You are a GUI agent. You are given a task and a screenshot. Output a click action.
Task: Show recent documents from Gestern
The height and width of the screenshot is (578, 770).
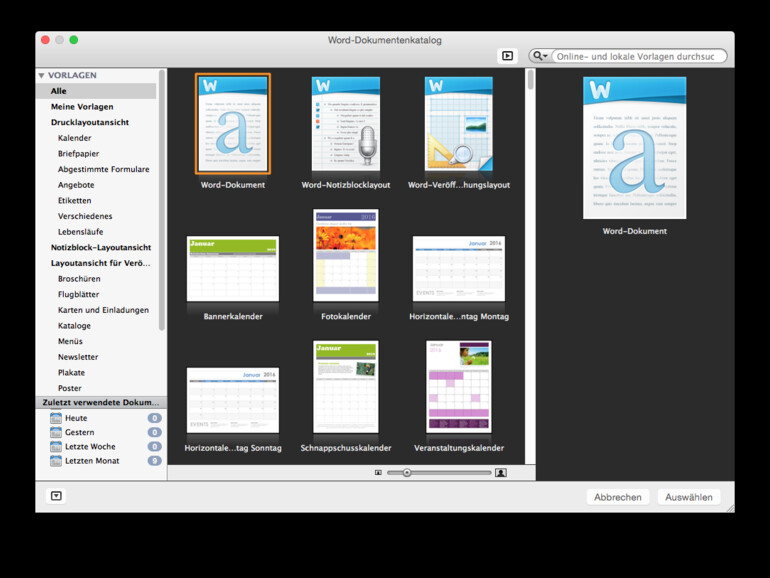pyautogui.click(x=80, y=432)
